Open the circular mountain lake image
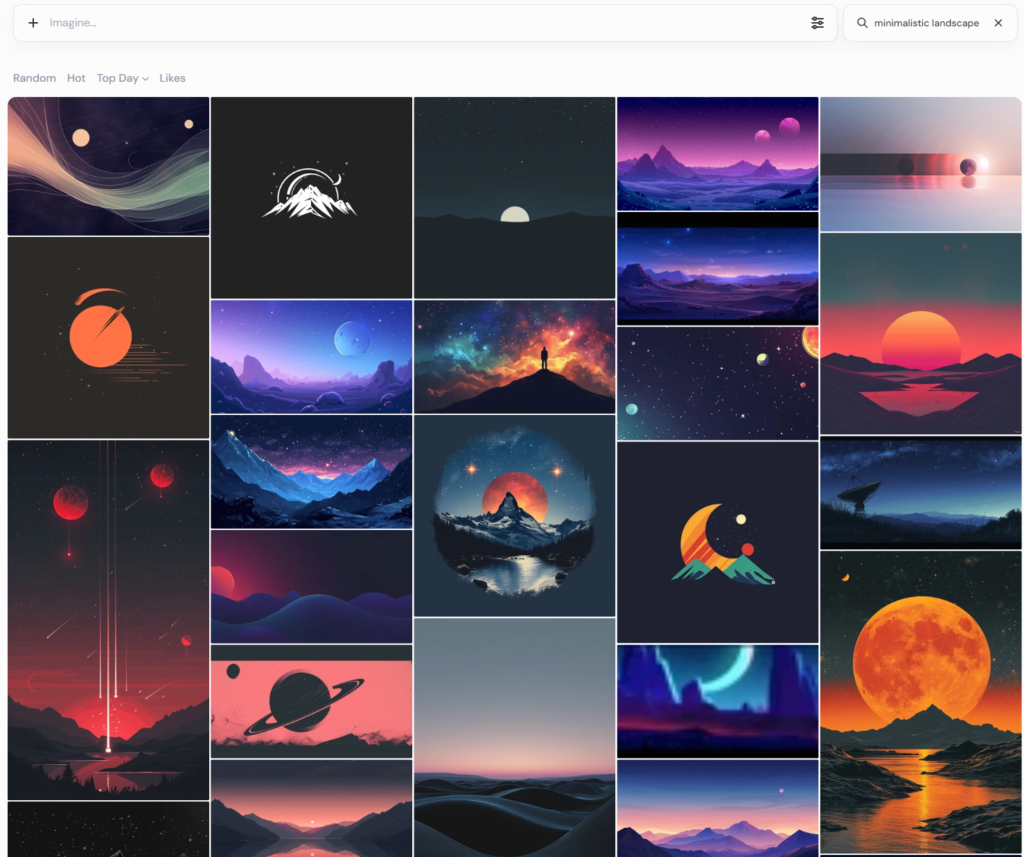1024x857 pixels. tap(514, 516)
